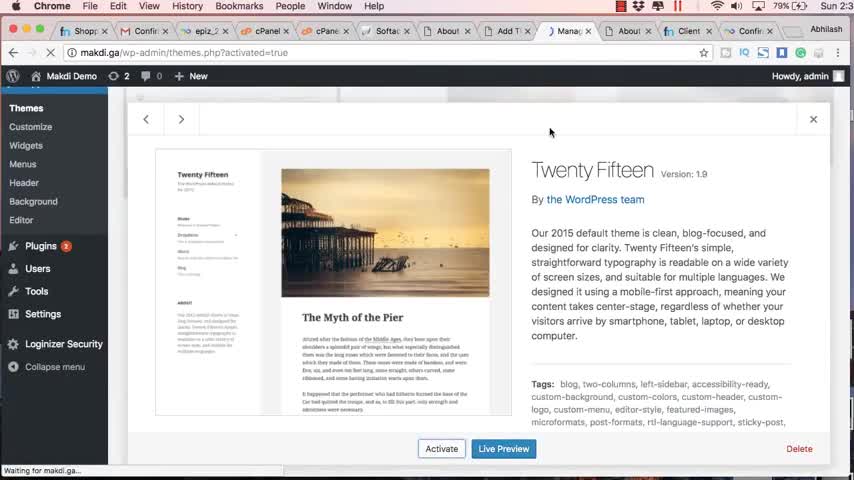This screenshot has height=480, width=854.
Task: Click the Makdi Demo site name
Action: [x=71, y=76]
